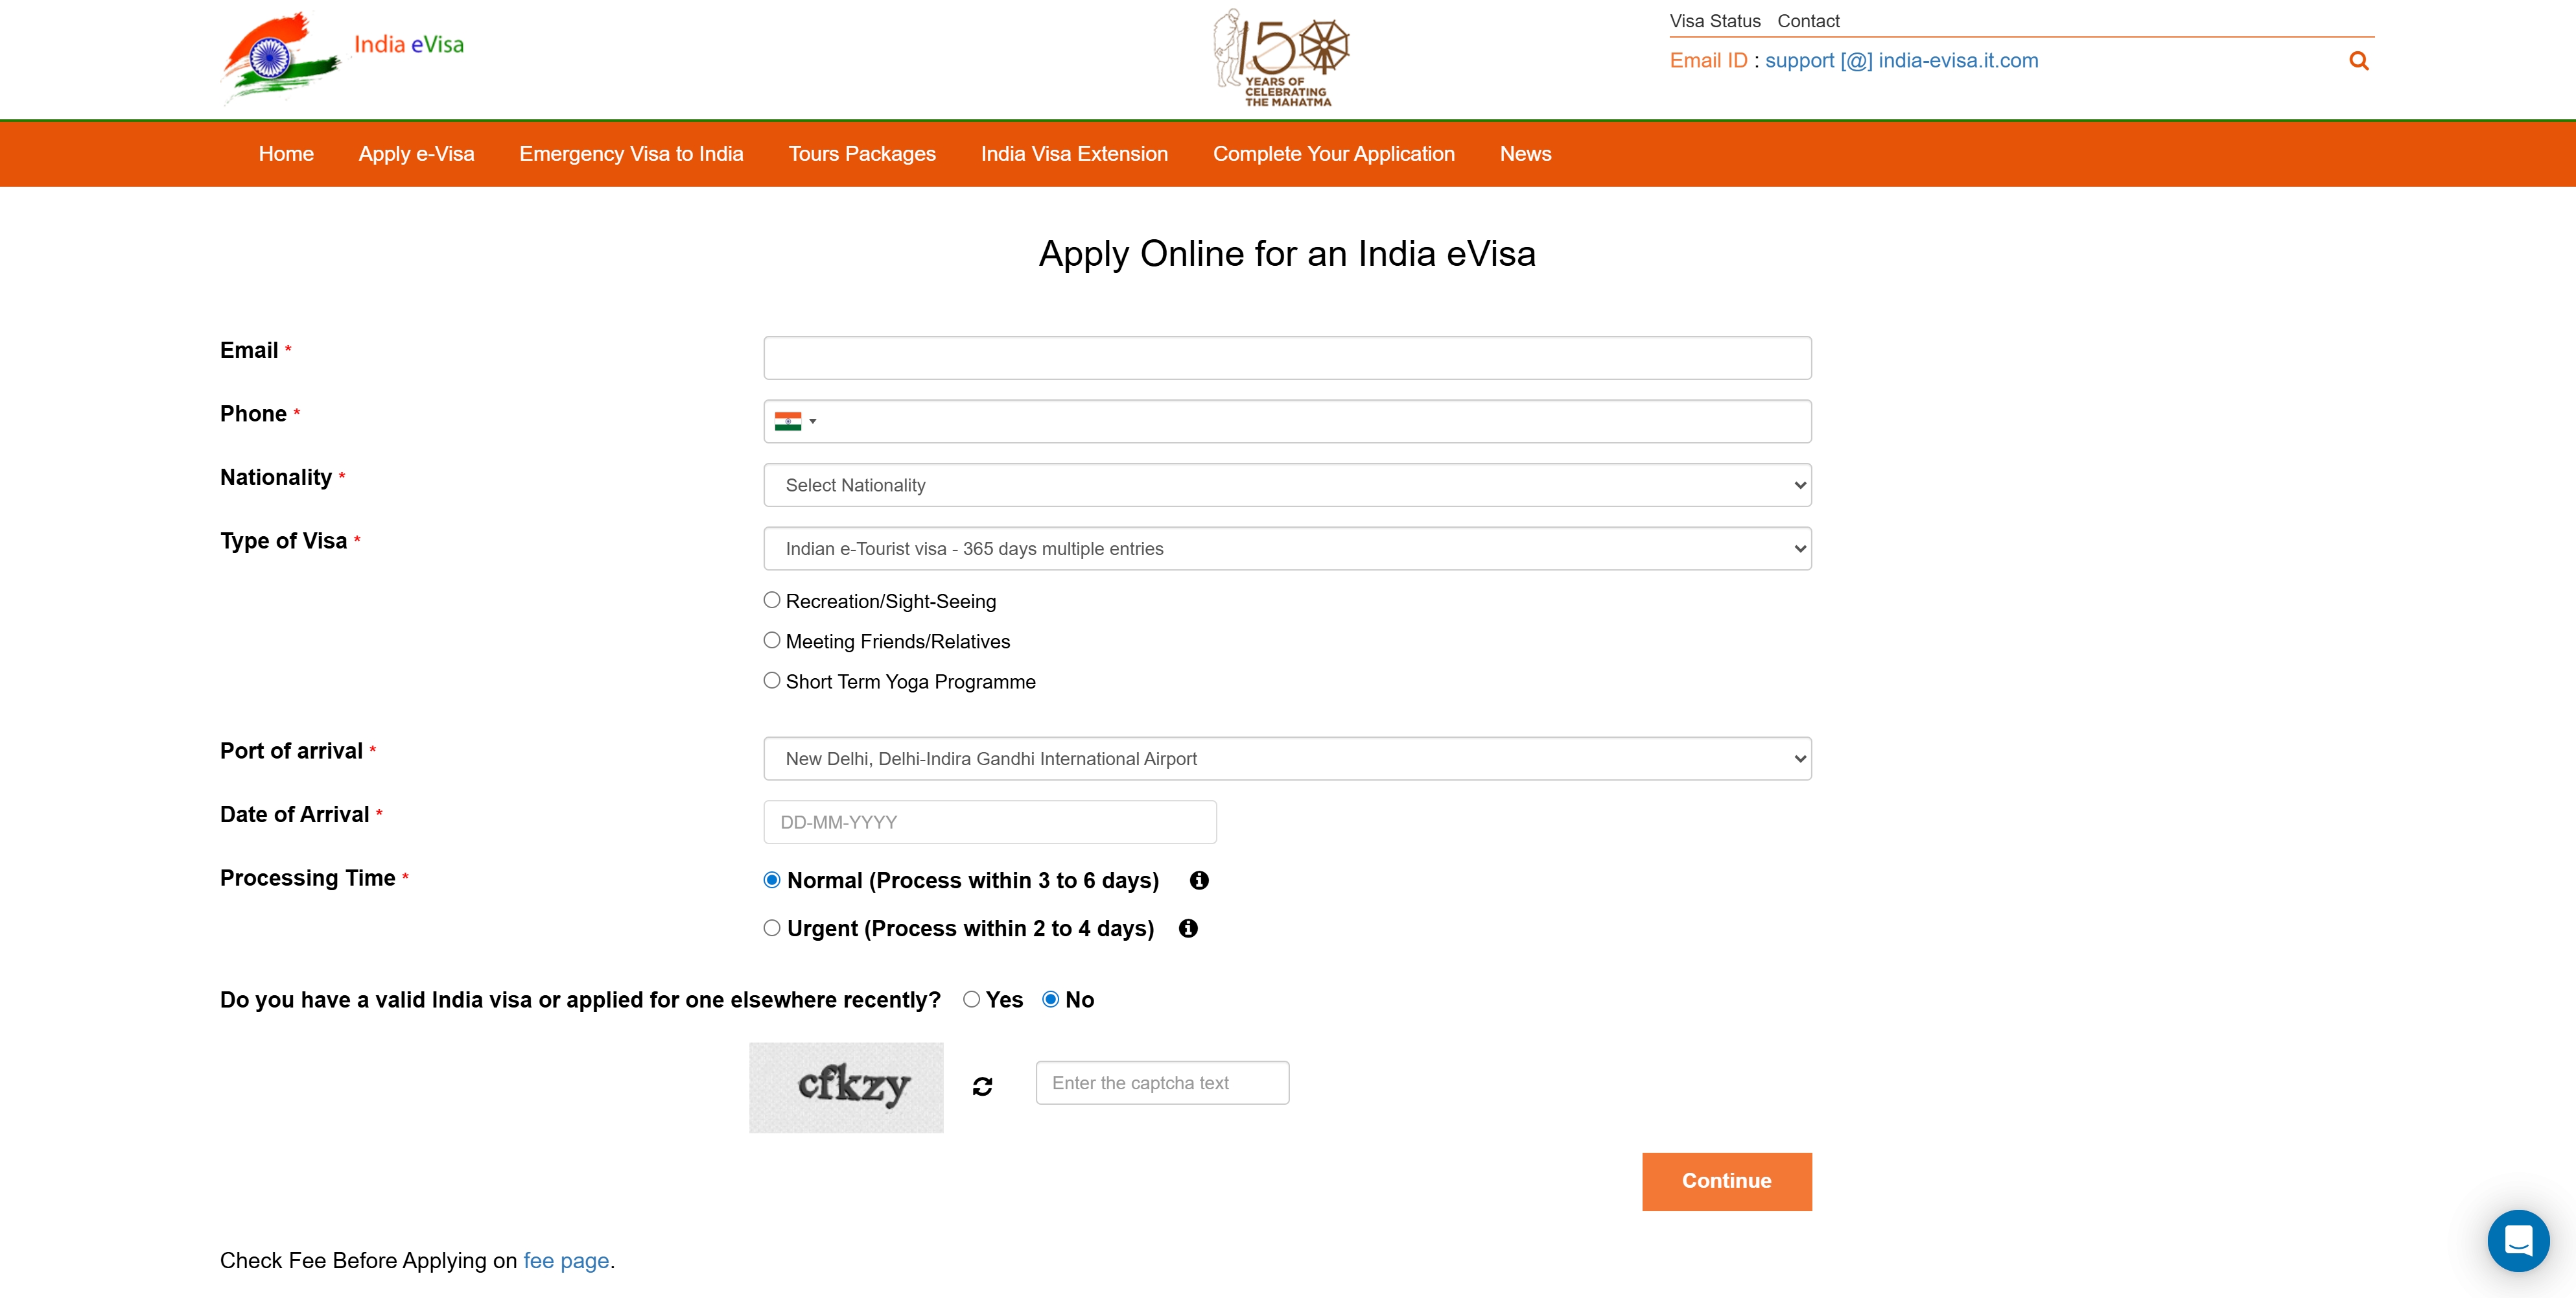Click the 150 Years Mahatma emblem
2576x1298 pixels.
click(1281, 58)
